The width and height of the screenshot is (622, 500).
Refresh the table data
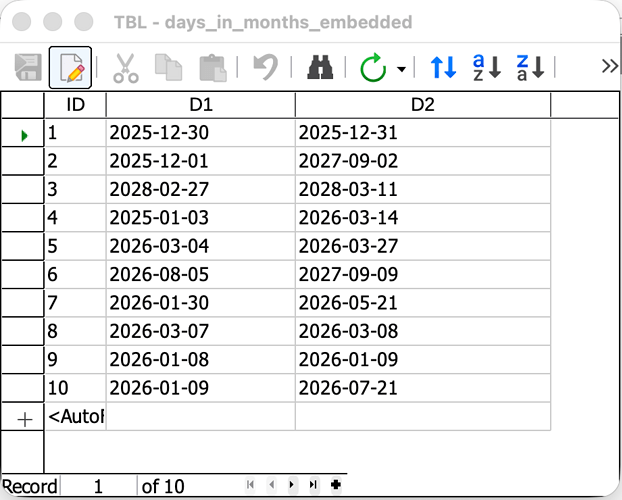(373, 68)
